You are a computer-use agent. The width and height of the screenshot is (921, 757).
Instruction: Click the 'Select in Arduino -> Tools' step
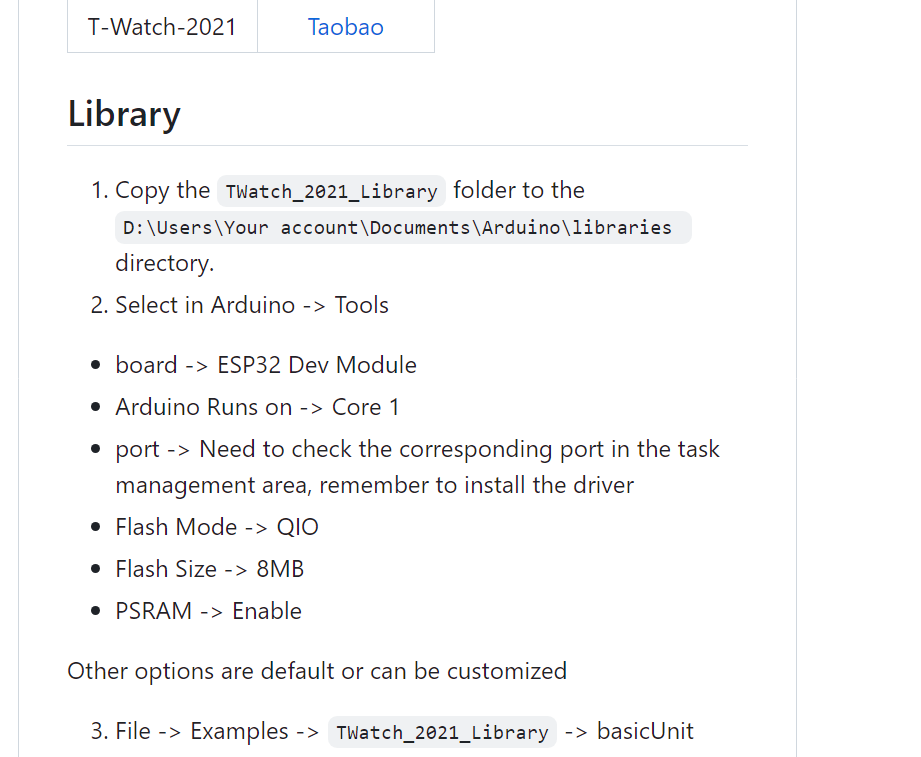(251, 305)
